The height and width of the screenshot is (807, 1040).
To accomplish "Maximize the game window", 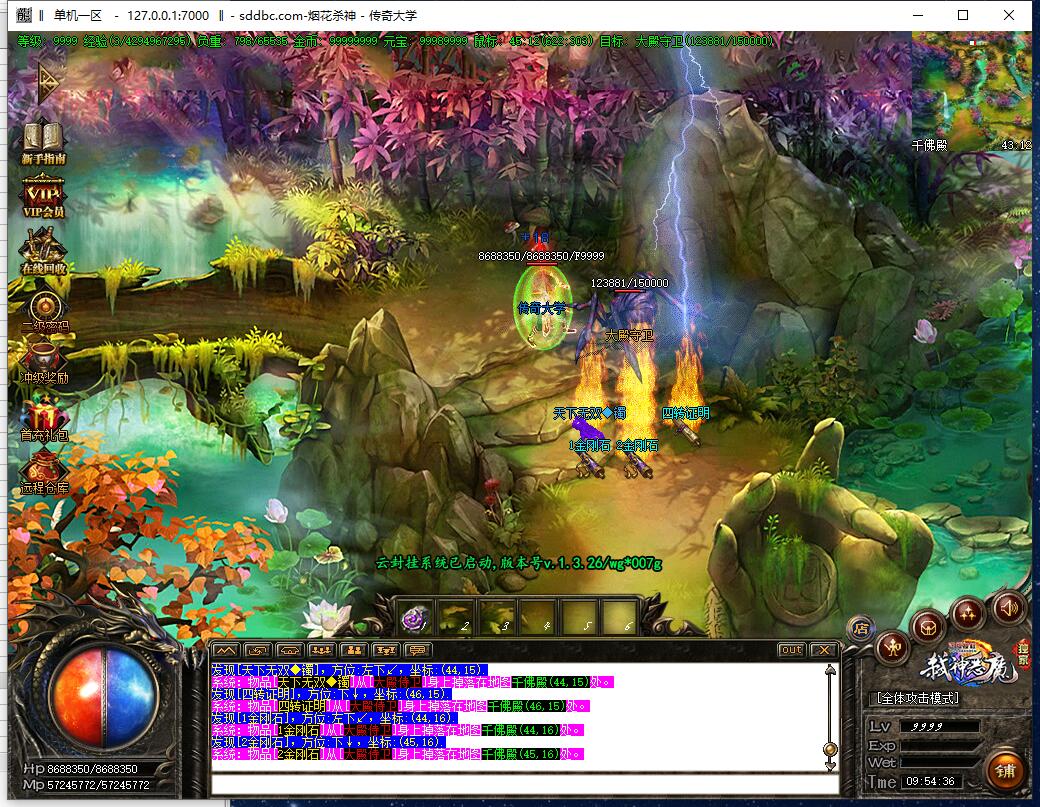I will click(x=963, y=15).
